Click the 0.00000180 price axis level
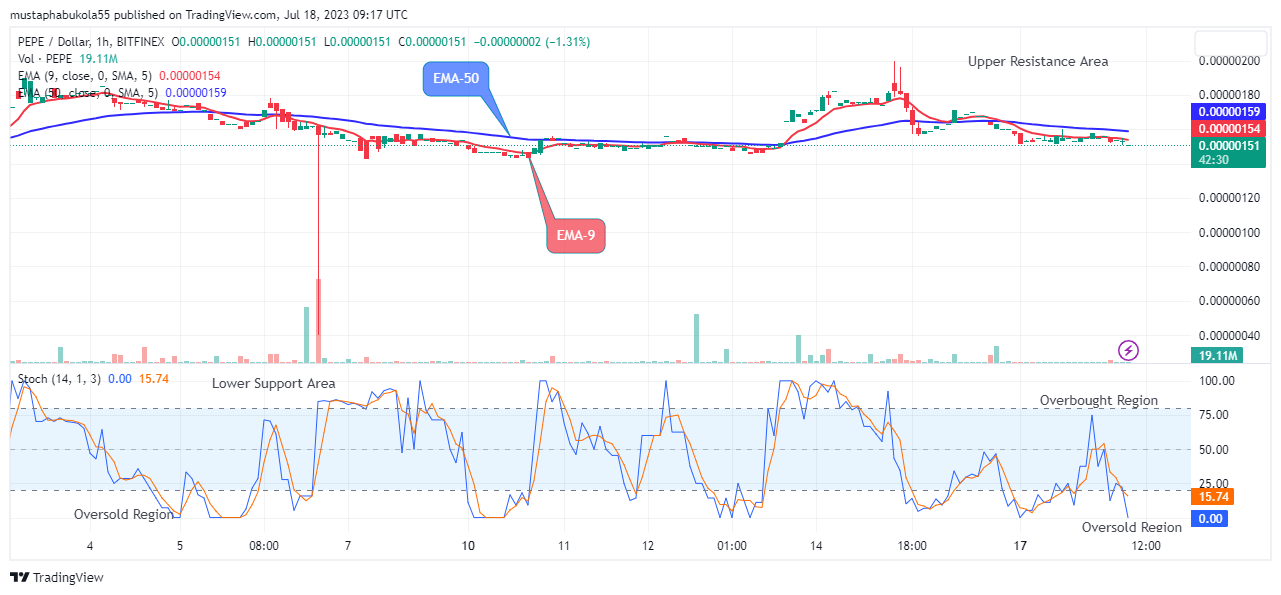Viewport: 1281px width, 595px height. [x=1230, y=95]
